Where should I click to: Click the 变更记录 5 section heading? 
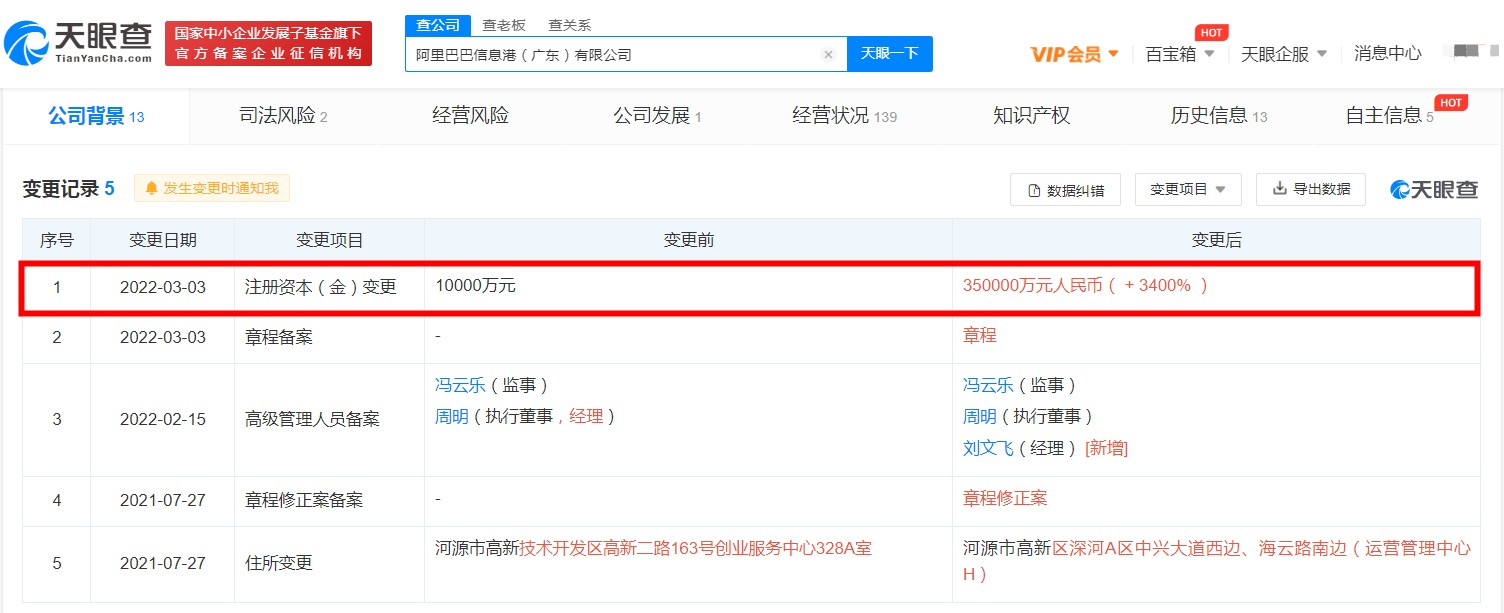[69, 189]
